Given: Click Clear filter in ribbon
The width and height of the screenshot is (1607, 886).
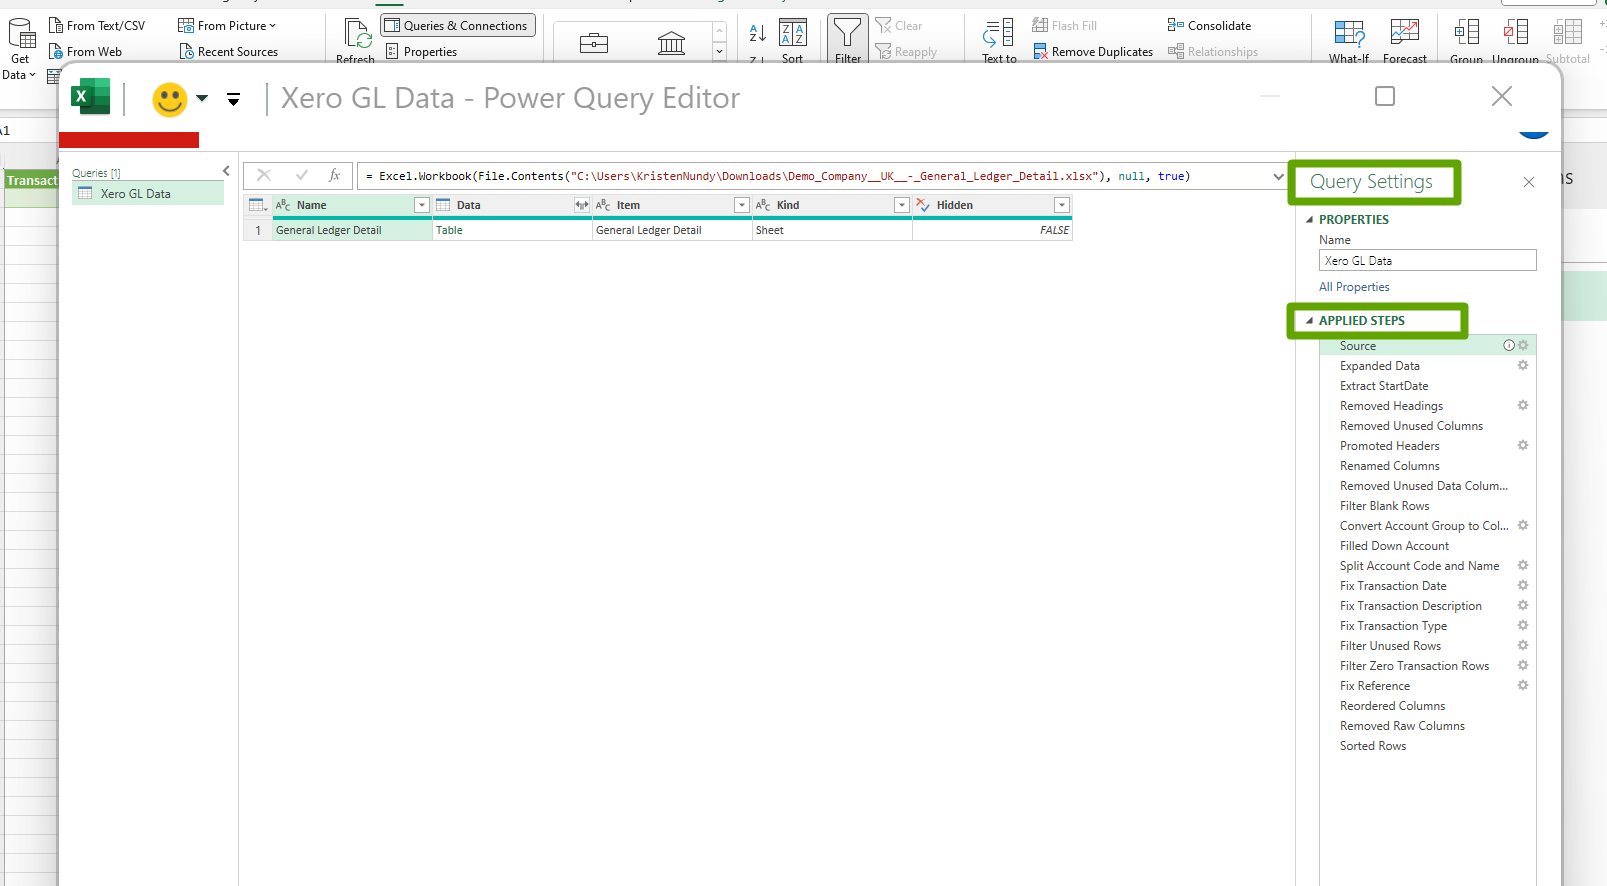Looking at the screenshot, I should pyautogui.click(x=899, y=26).
